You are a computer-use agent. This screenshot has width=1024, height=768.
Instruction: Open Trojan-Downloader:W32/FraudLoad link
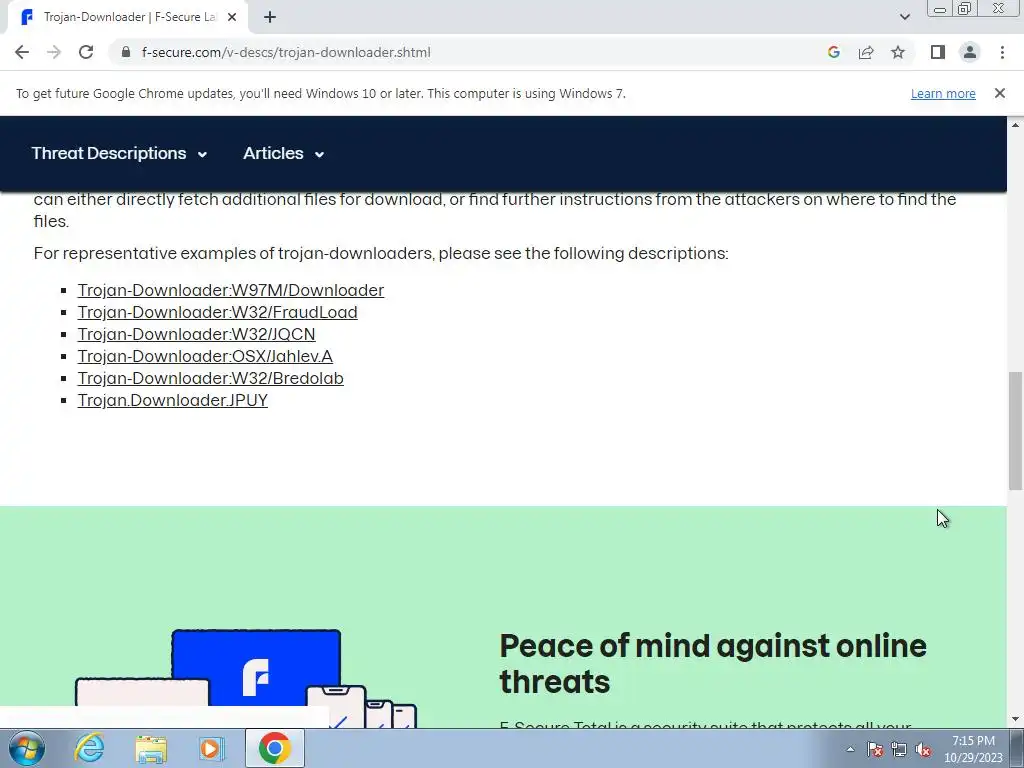[x=217, y=312]
